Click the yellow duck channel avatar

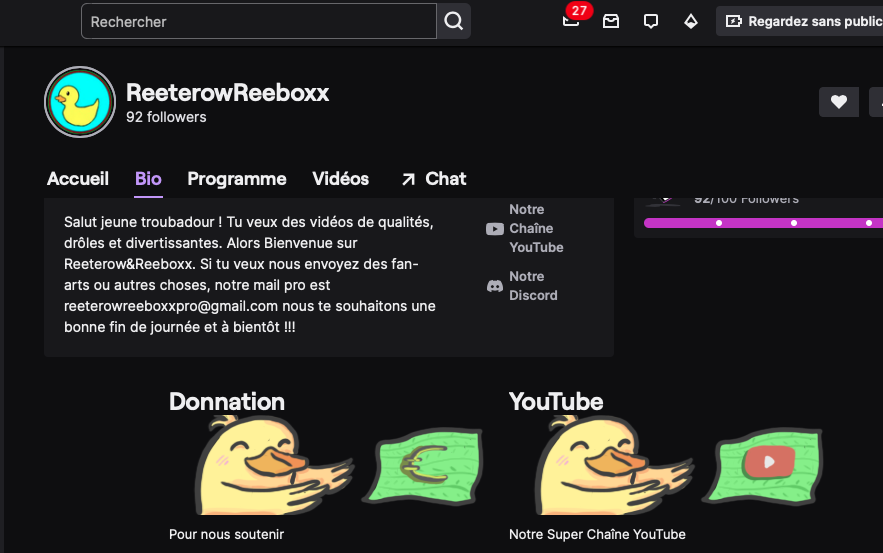pos(80,102)
